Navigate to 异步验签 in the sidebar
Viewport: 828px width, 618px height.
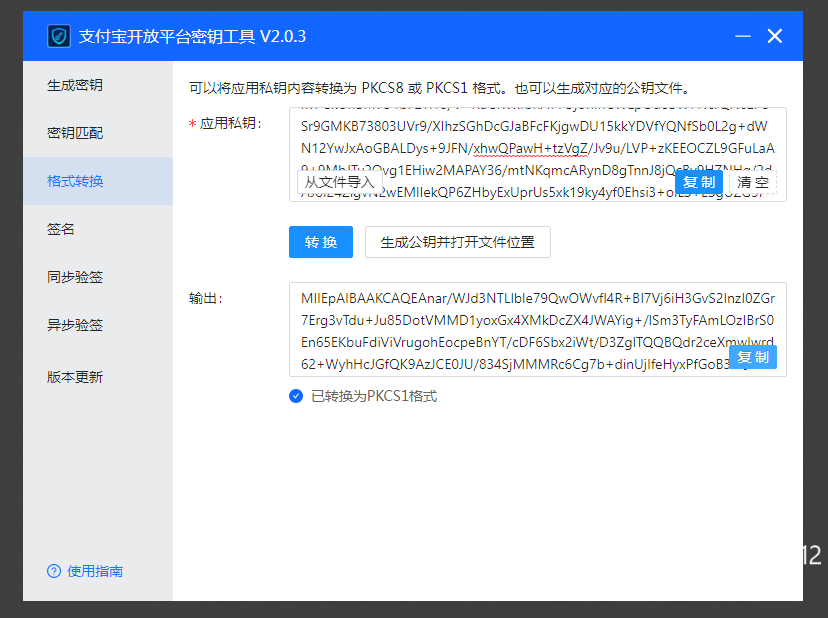pos(75,325)
